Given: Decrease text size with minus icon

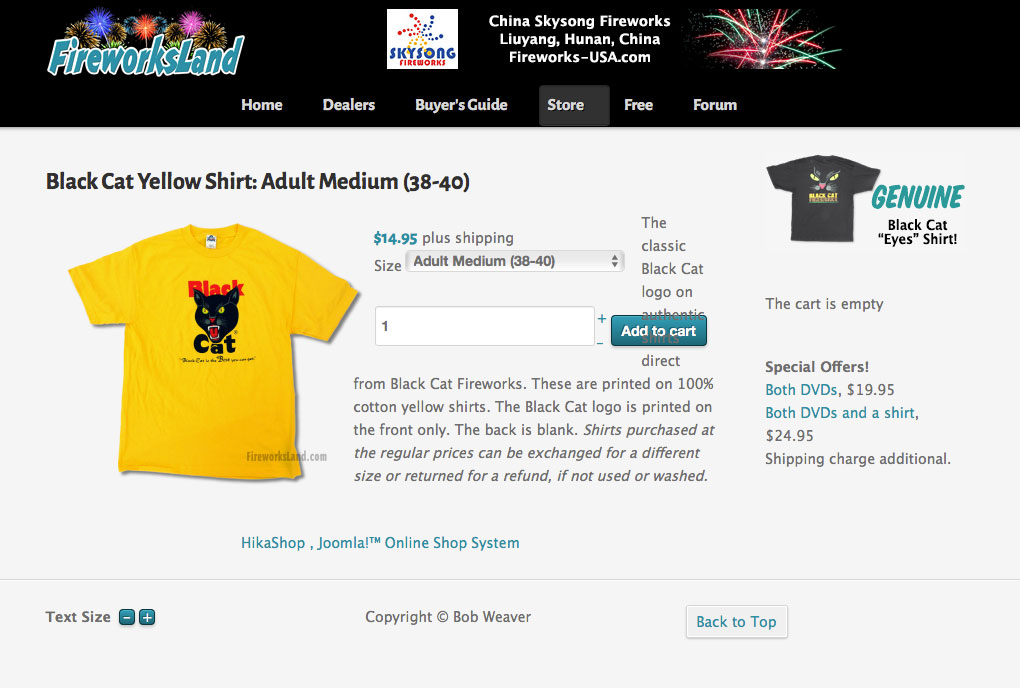Looking at the screenshot, I should pos(127,617).
